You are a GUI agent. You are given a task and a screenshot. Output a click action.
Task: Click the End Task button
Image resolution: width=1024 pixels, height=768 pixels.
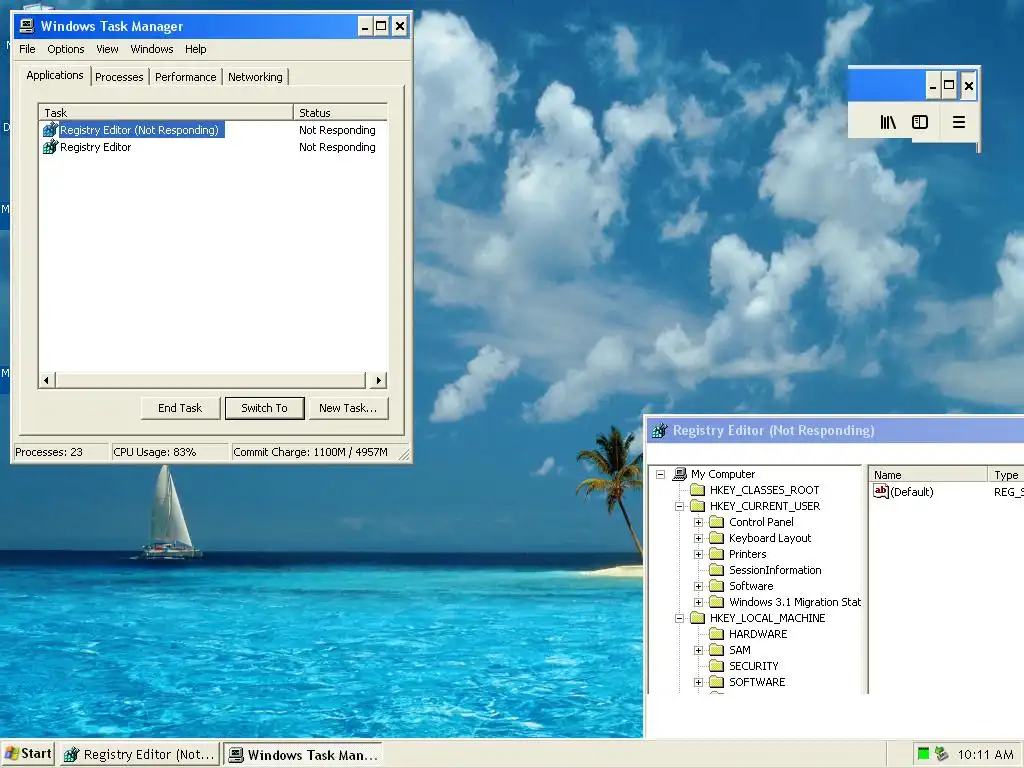tap(180, 408)
